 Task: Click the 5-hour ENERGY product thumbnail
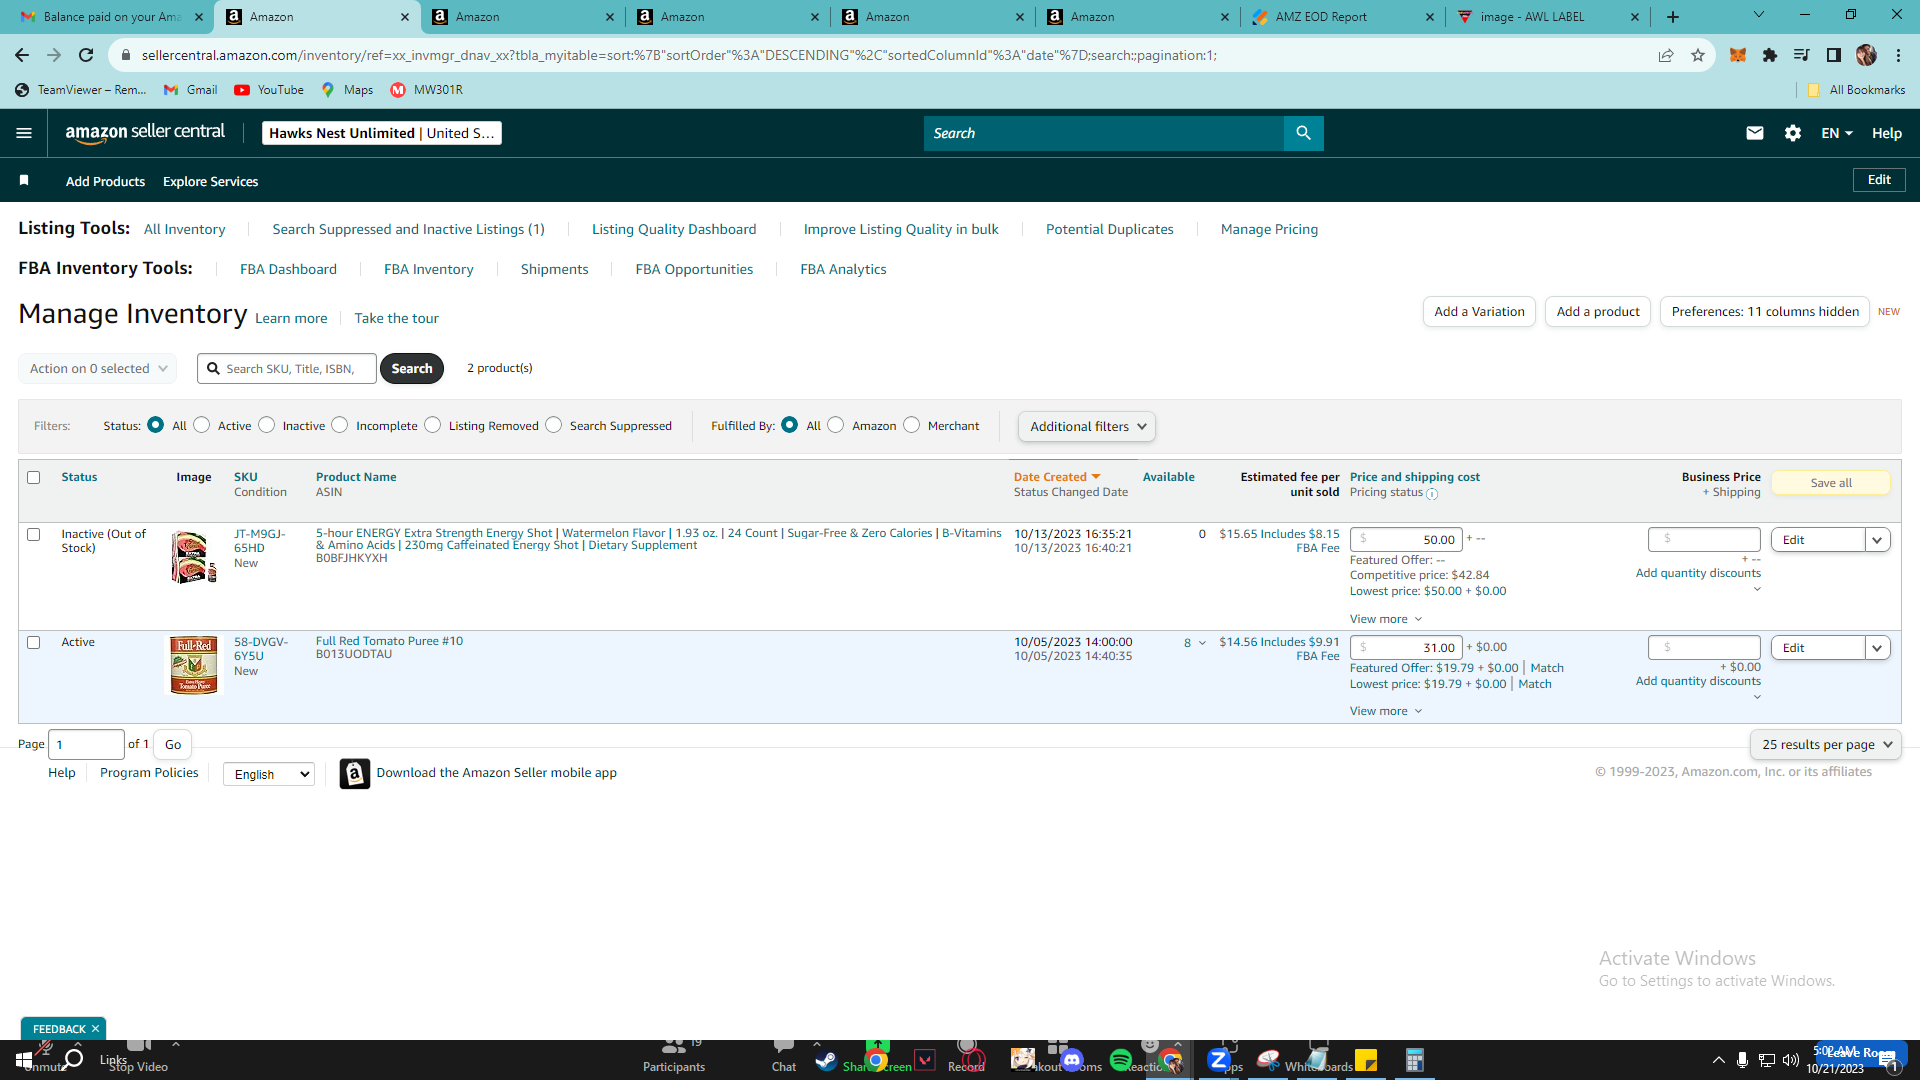click(x=193, y=557)
